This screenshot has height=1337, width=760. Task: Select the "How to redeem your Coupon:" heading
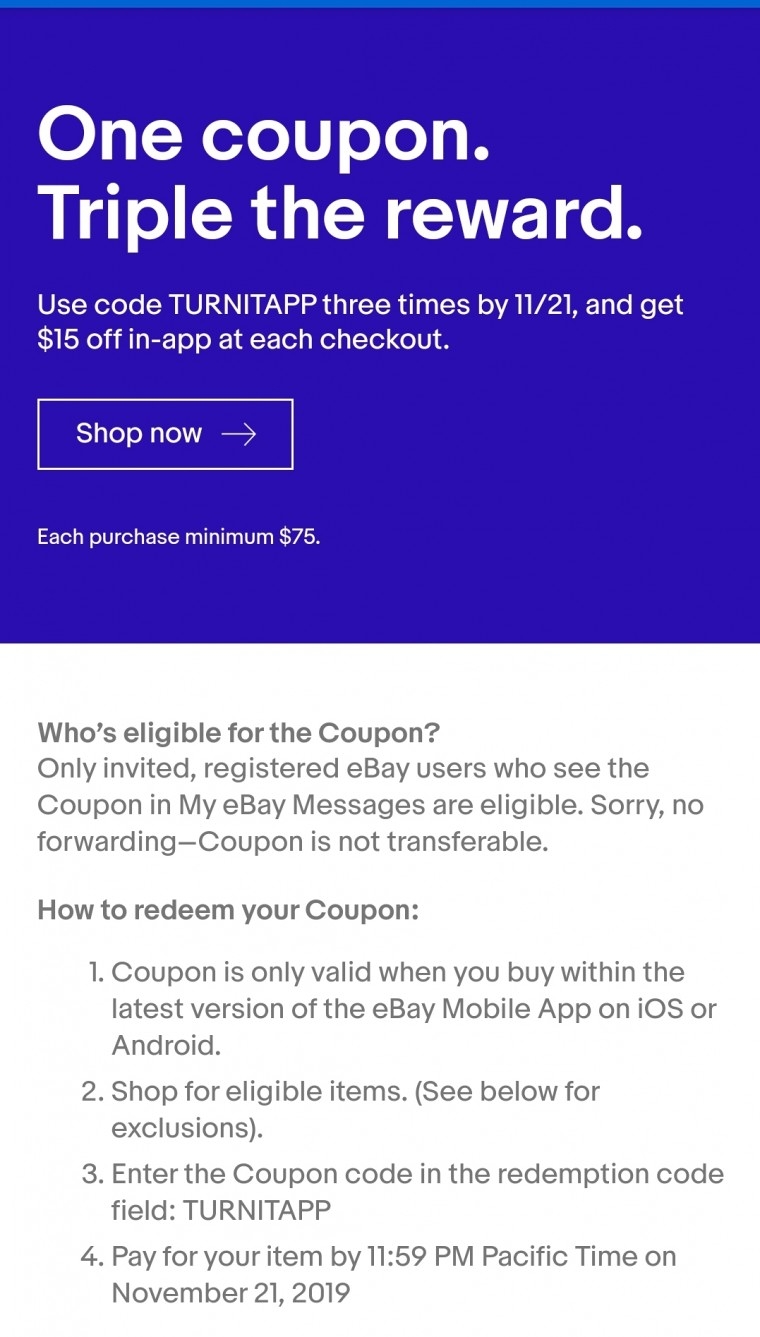(227, 911)
